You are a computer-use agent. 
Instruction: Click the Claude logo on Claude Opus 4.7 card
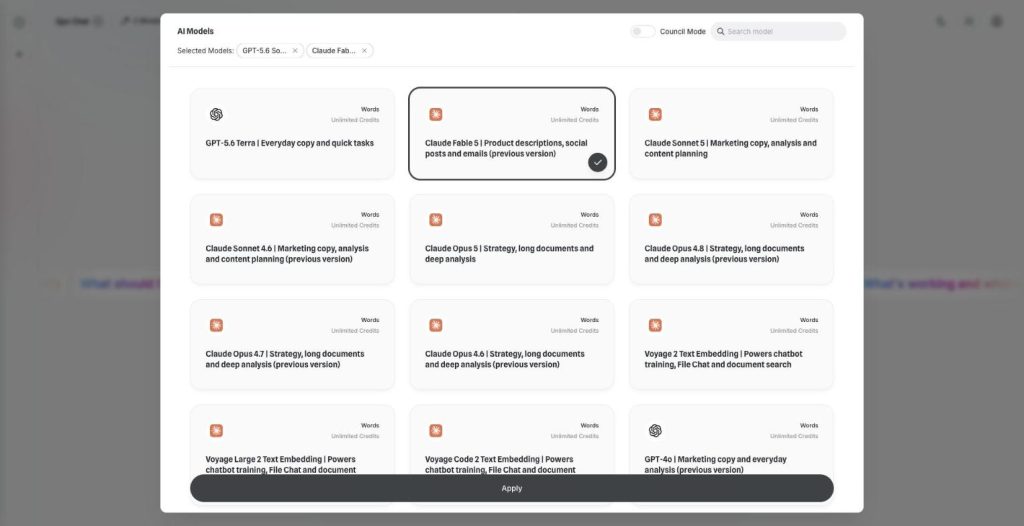pos(216,325)
